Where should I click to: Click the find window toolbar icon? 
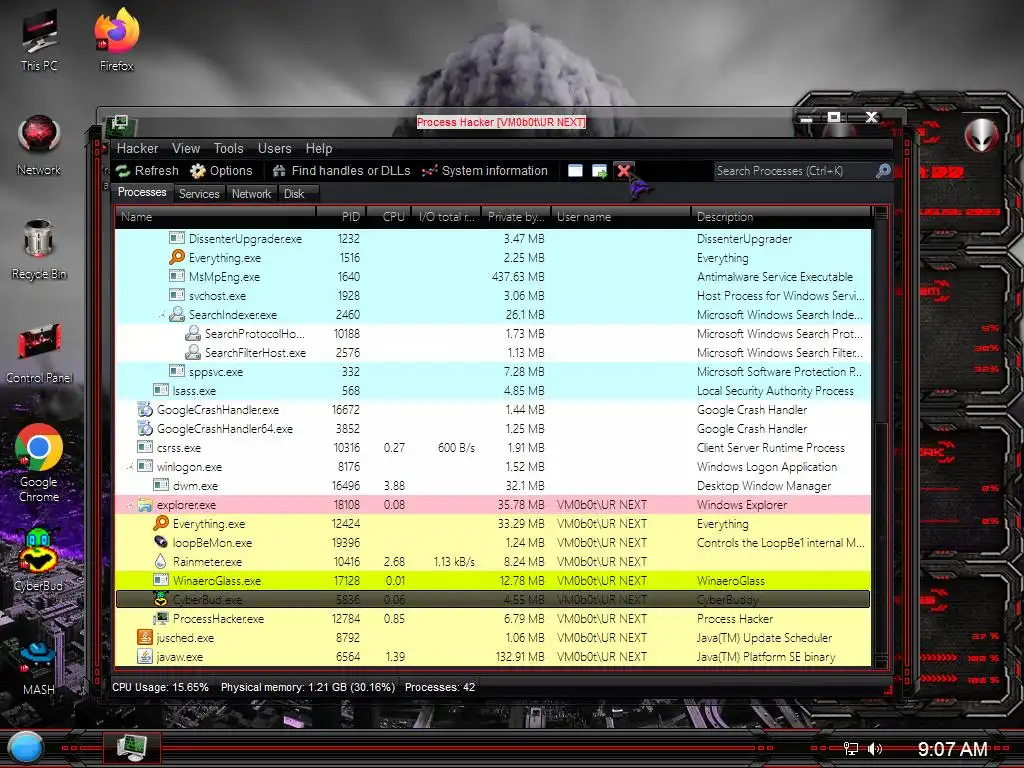[575, 171]
